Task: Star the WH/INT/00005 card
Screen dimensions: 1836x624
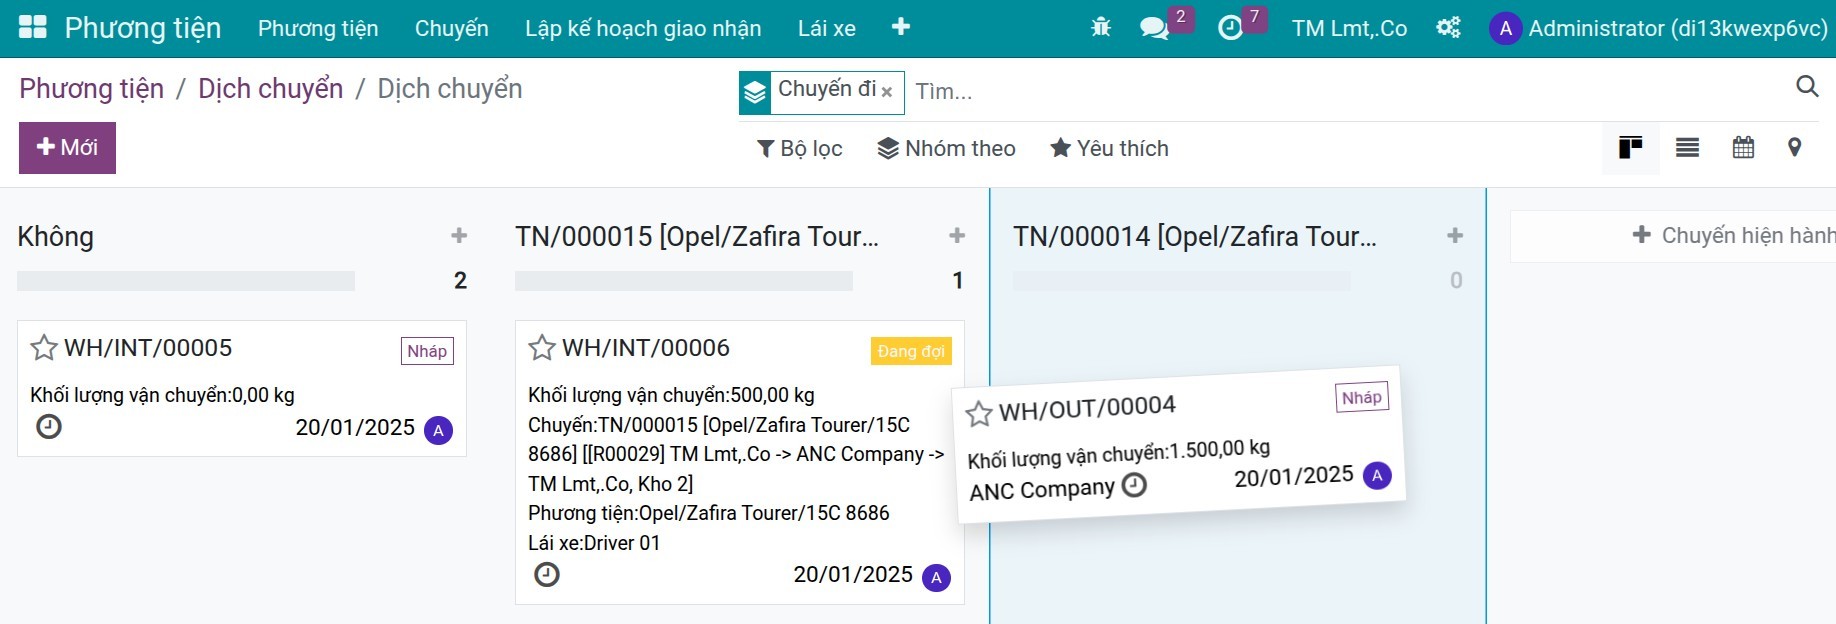Action: click(x=44, y=348)
